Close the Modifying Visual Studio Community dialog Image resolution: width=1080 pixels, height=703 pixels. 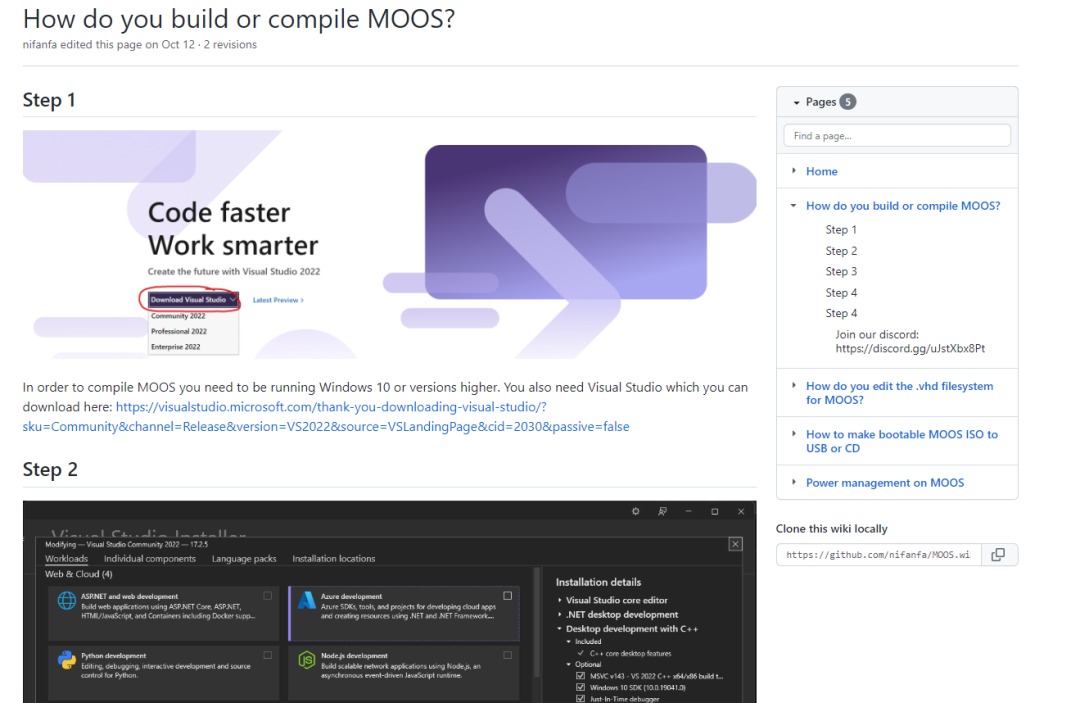pyautogui.click(x=736, y=544)
